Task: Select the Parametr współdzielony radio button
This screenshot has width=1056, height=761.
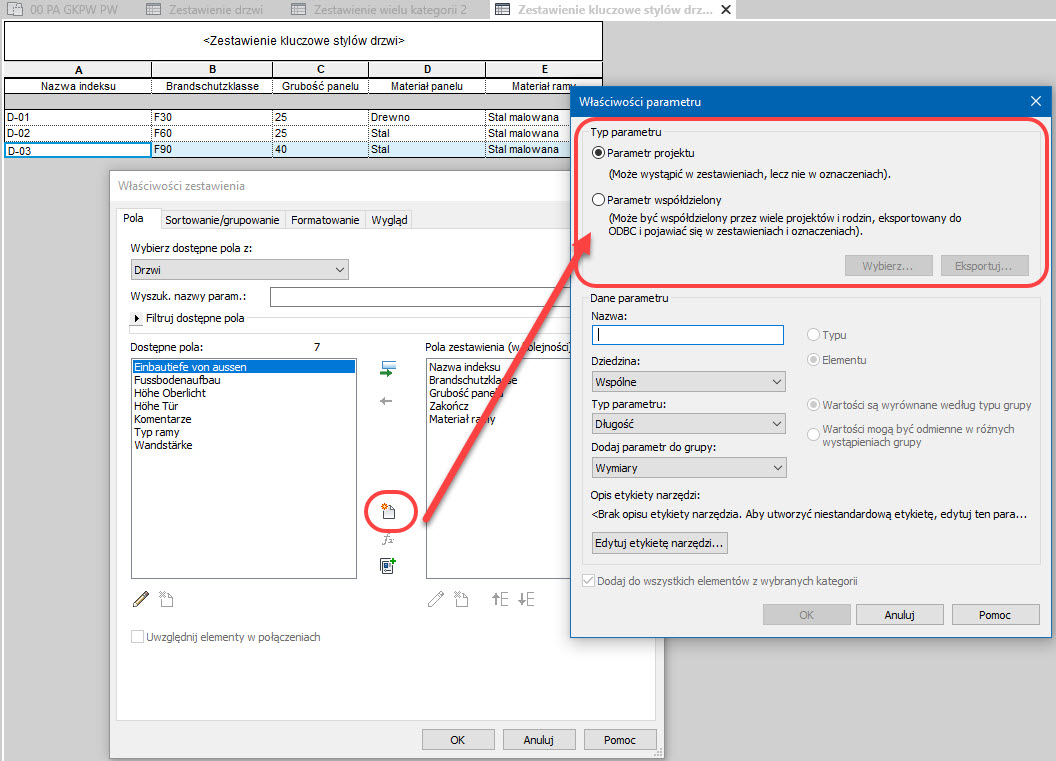Action: pos(599,200)
